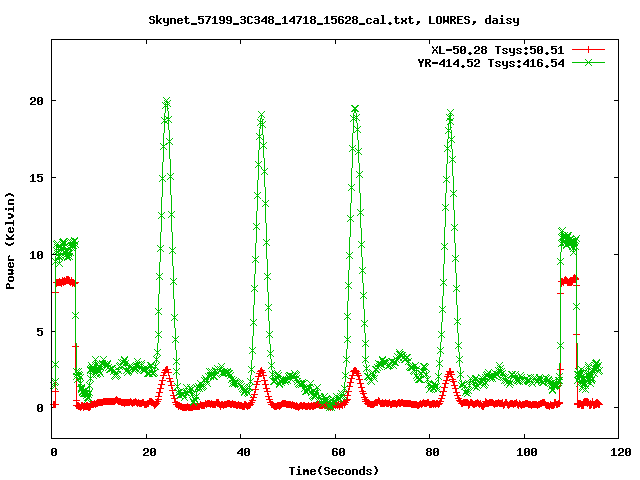
Task: Click the x-axis tick label 100
Action: (527, 452)
